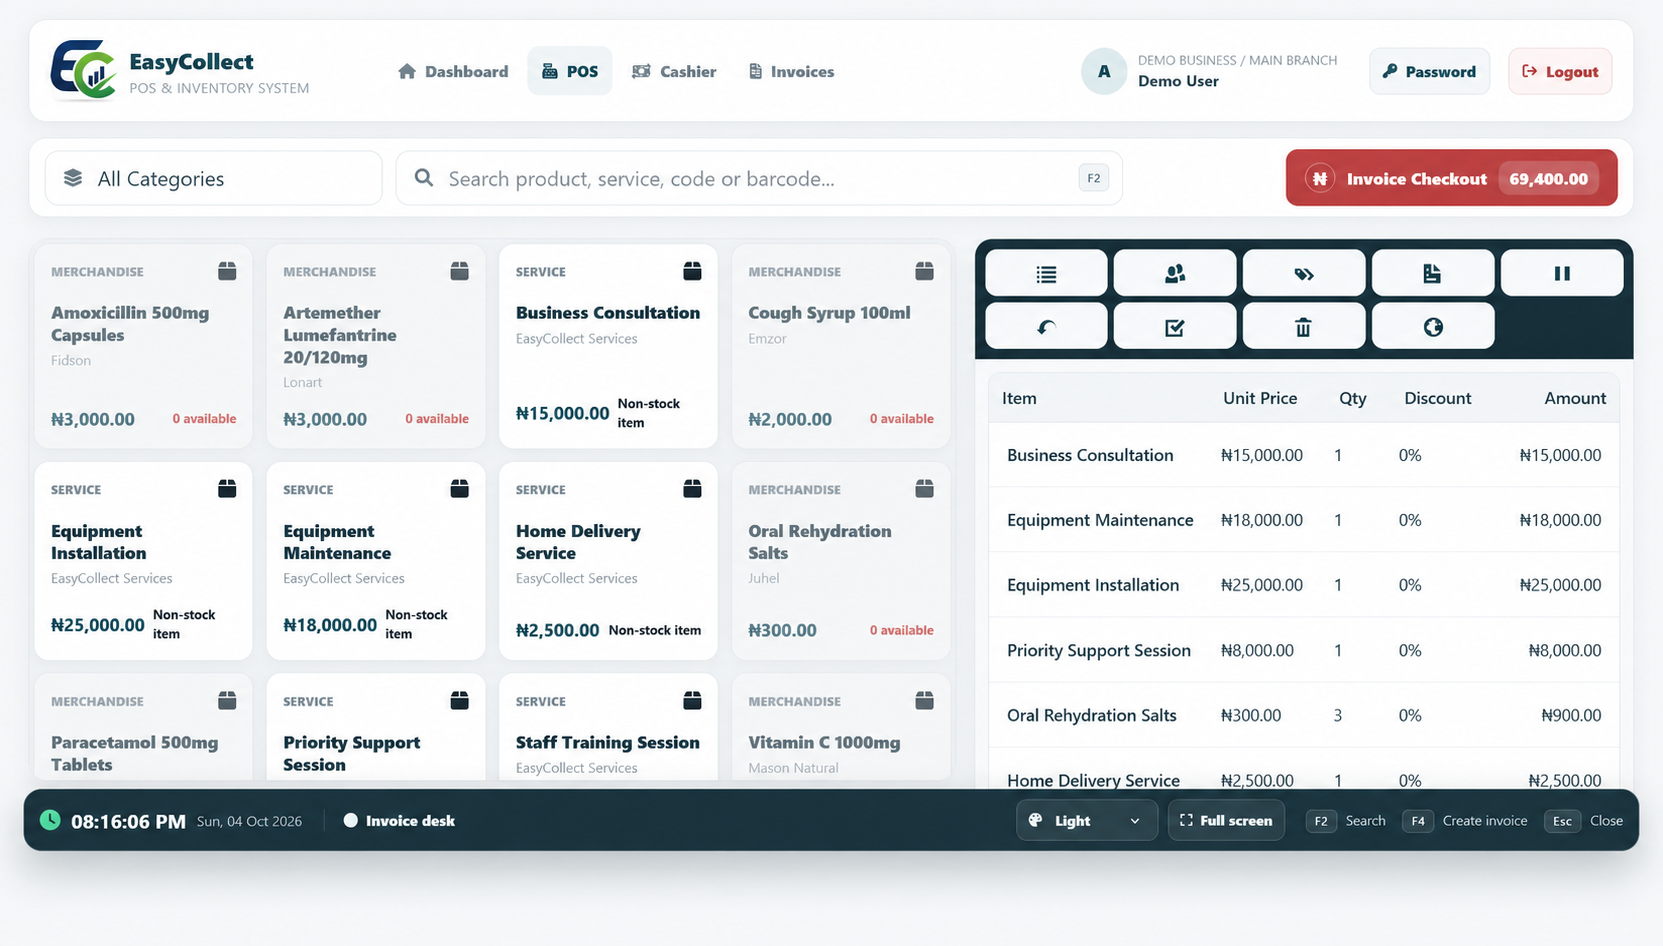
Task: Click the Logout button
Action: tap(1560, 71)
